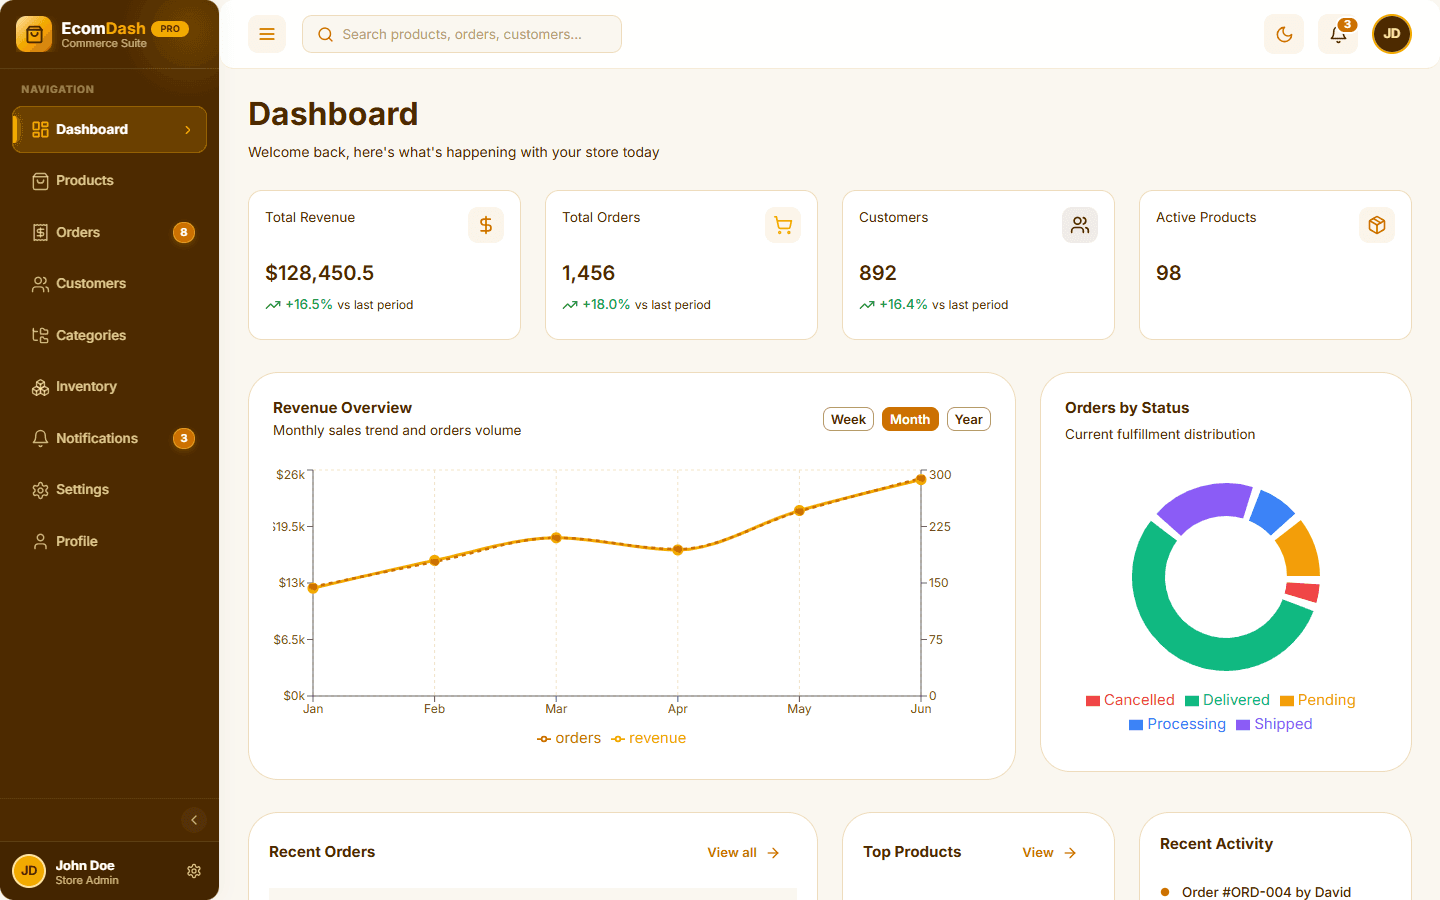1440x900 pixels.
Task: Click the May data point on chart
Action: coord(799,511)
